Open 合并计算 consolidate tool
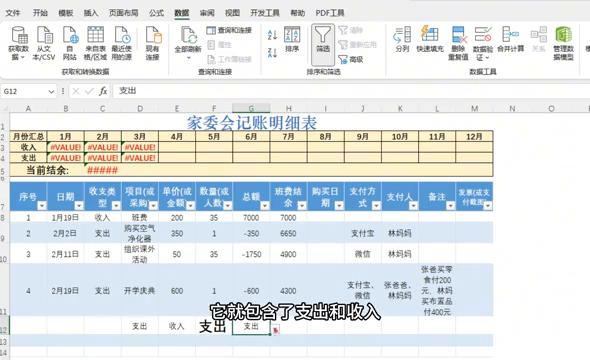The width and height of the screenshot is (590, 360). (511, 39)
